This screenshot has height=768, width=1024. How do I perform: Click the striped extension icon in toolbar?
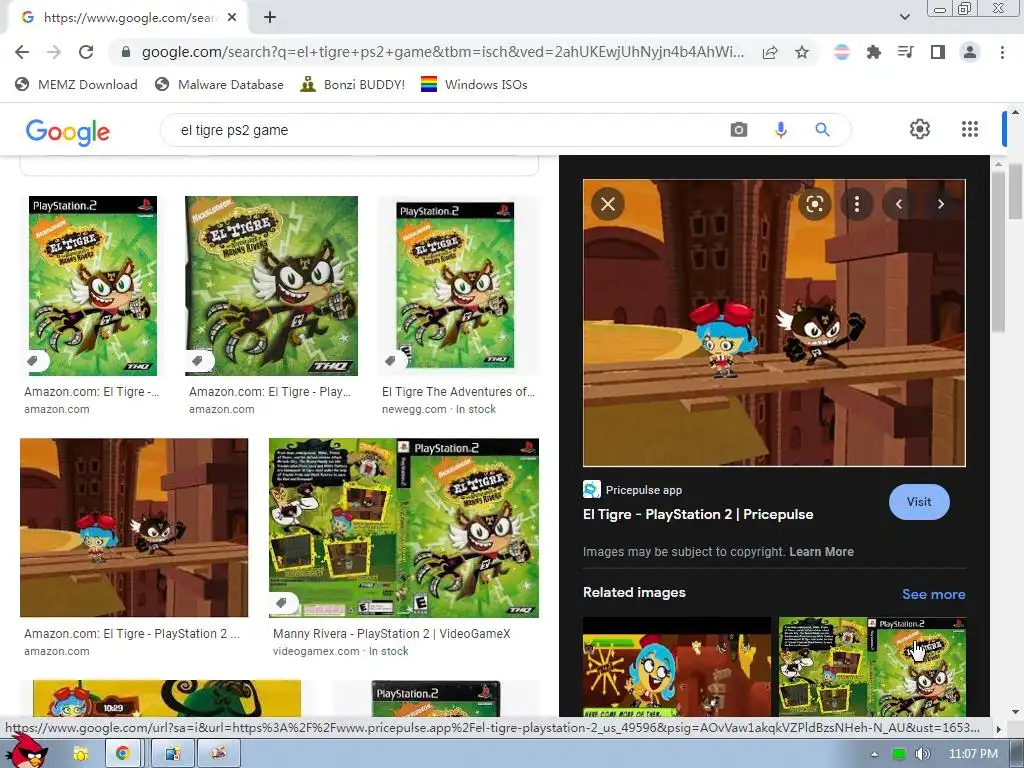842,52
